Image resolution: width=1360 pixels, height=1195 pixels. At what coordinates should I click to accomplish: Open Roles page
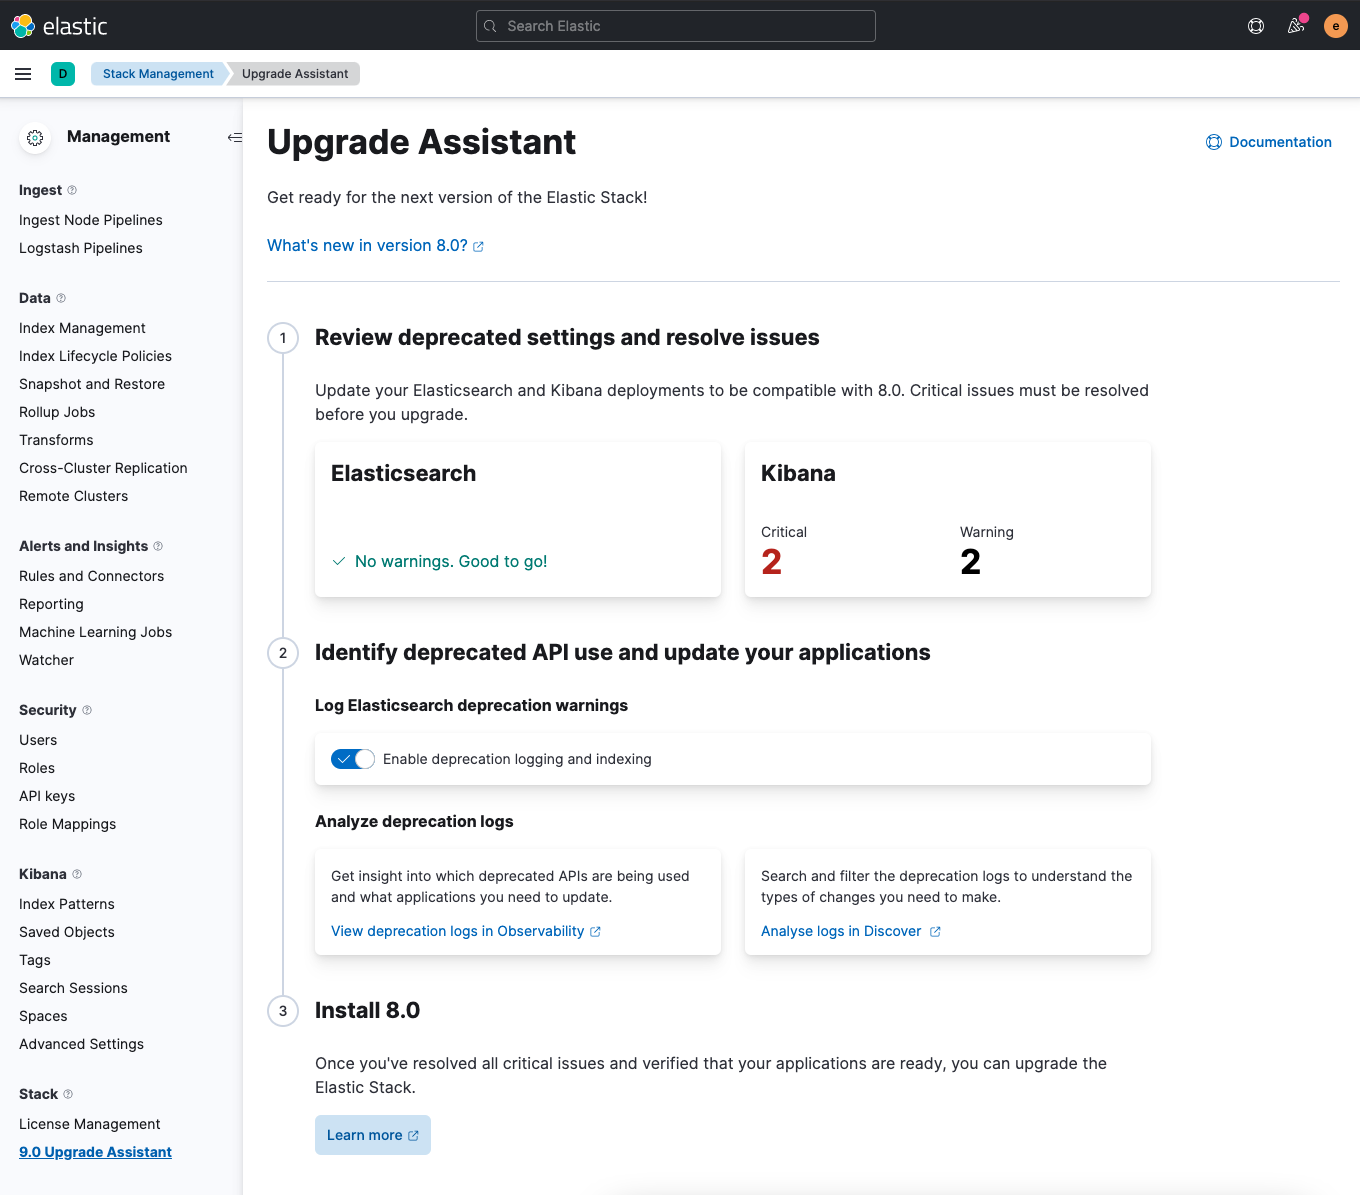click(37, 768)
